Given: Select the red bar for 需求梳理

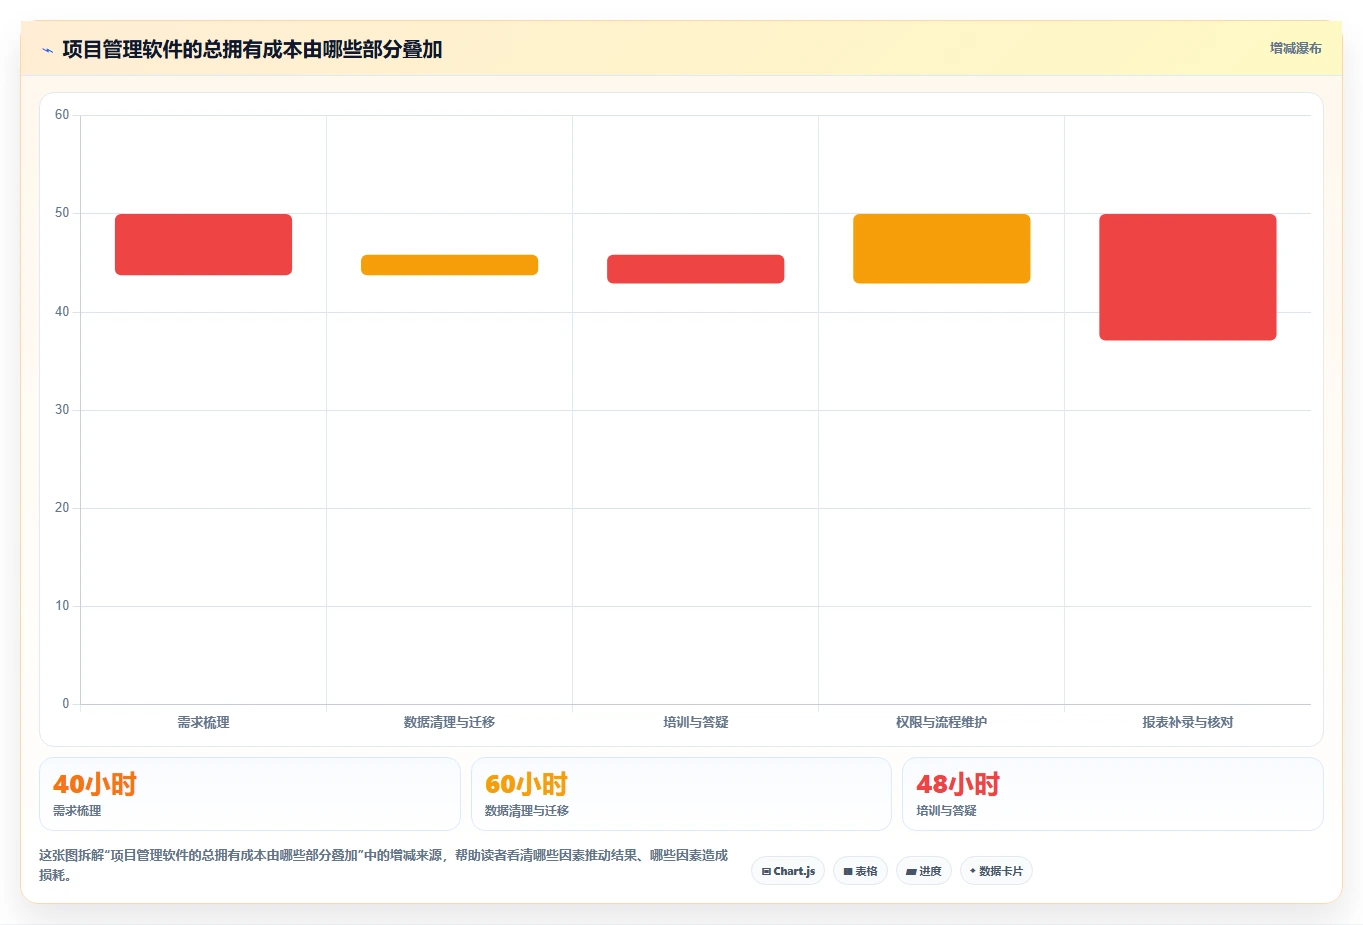Looking at the screenshot, I should 203,244.
